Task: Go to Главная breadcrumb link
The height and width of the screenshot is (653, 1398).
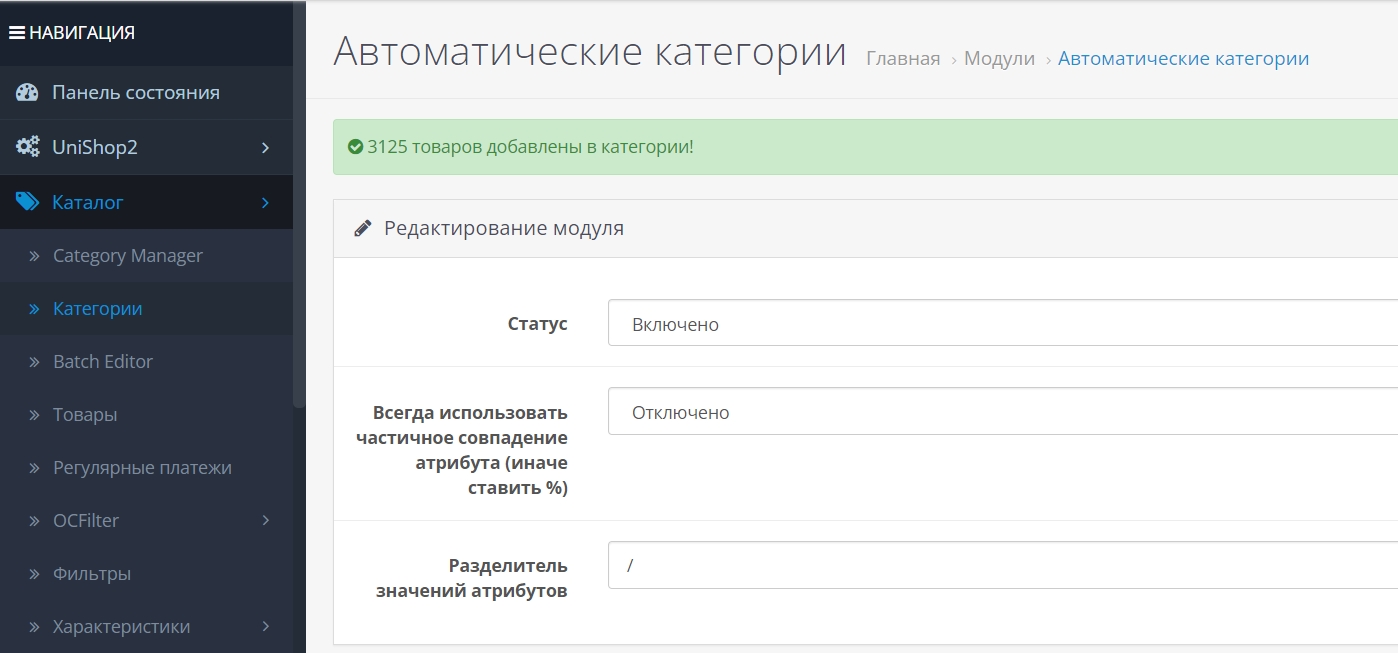Action: point(902,59)
